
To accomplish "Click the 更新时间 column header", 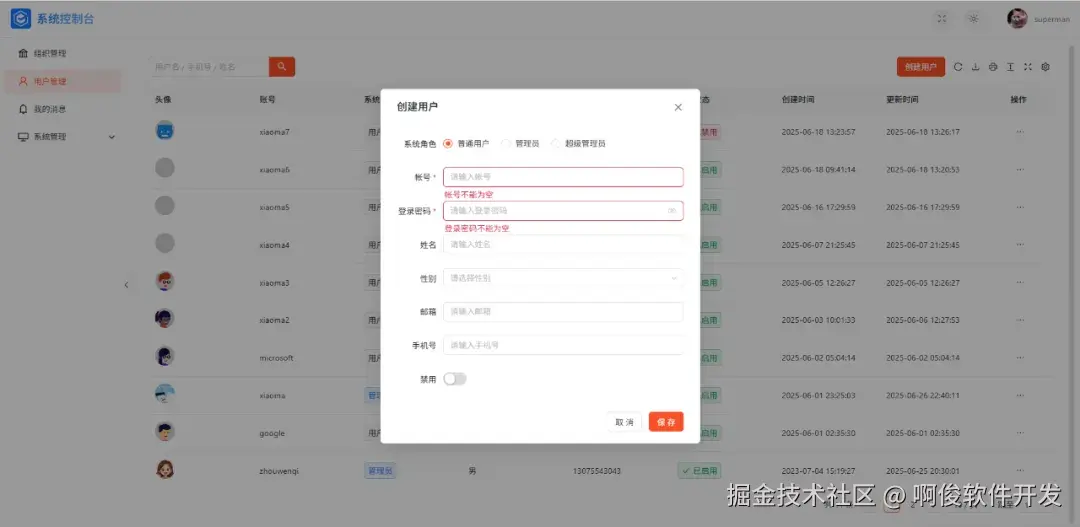I will tap(902, 99).
